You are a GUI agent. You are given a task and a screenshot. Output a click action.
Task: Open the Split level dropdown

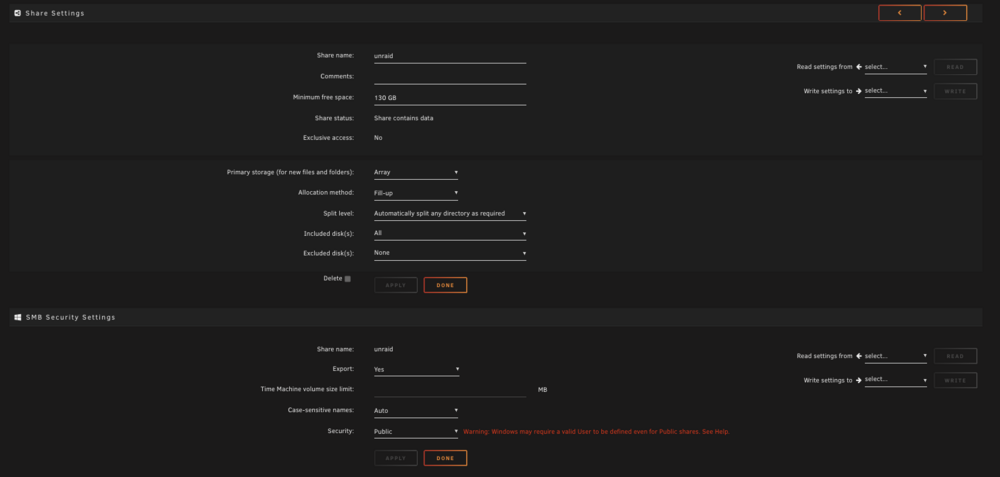(450, 214)
